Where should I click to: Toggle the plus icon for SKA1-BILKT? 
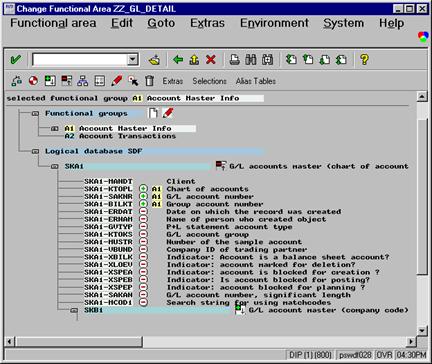pyautogui.click(x=143, y=204)
